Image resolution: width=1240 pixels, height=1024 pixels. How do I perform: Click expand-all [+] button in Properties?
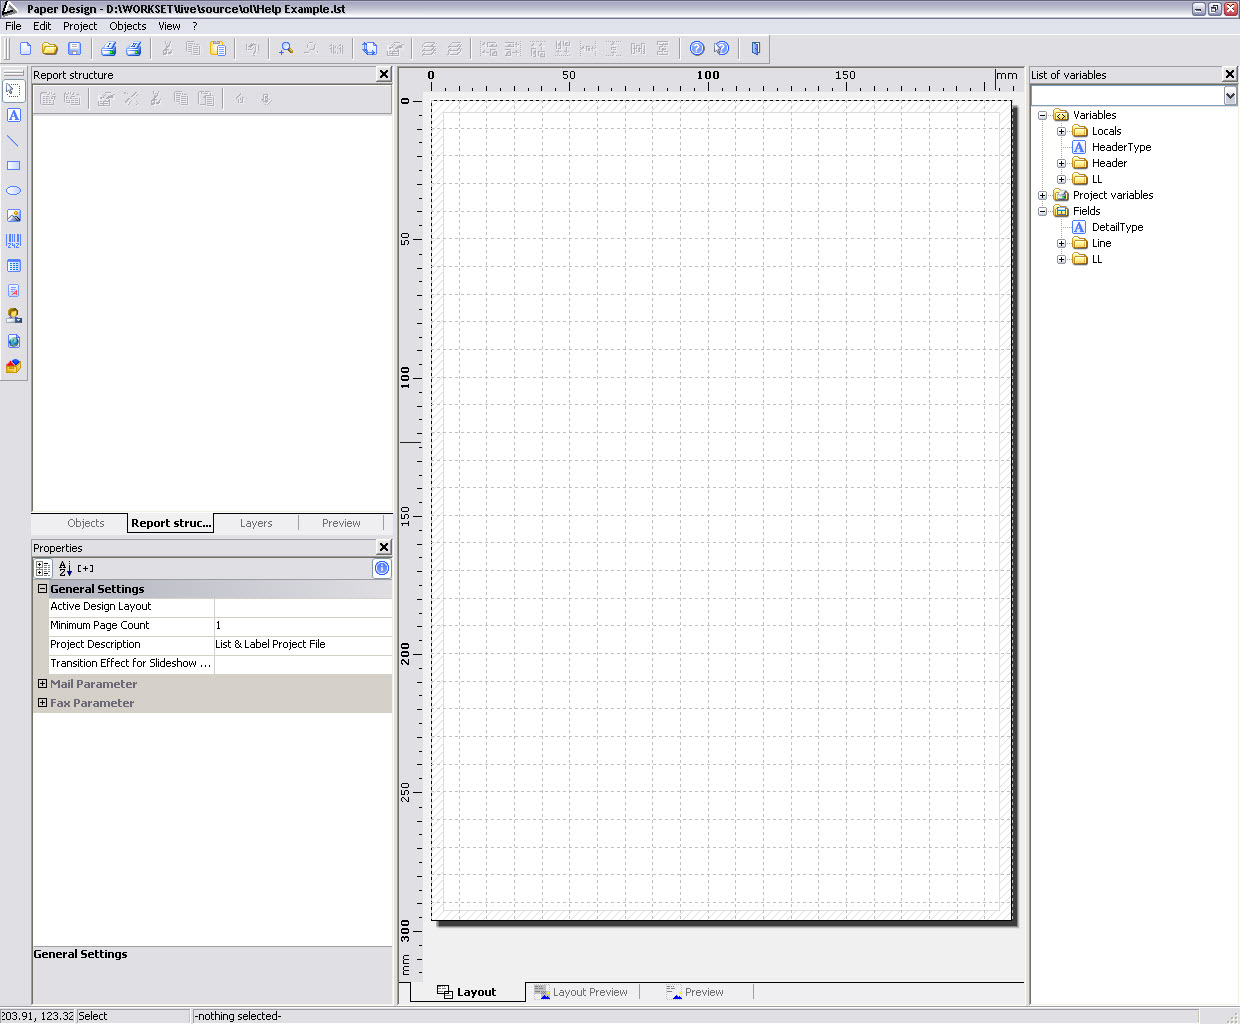click(86, 568)
